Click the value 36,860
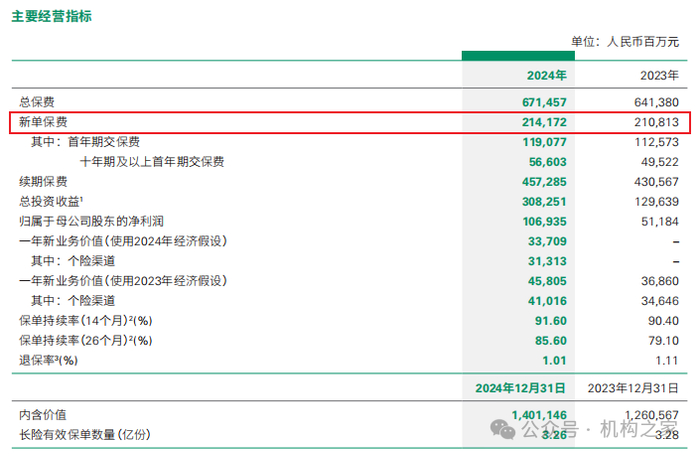Image resolution: width=700 pixels, height=457 pixels. (660, 281)
